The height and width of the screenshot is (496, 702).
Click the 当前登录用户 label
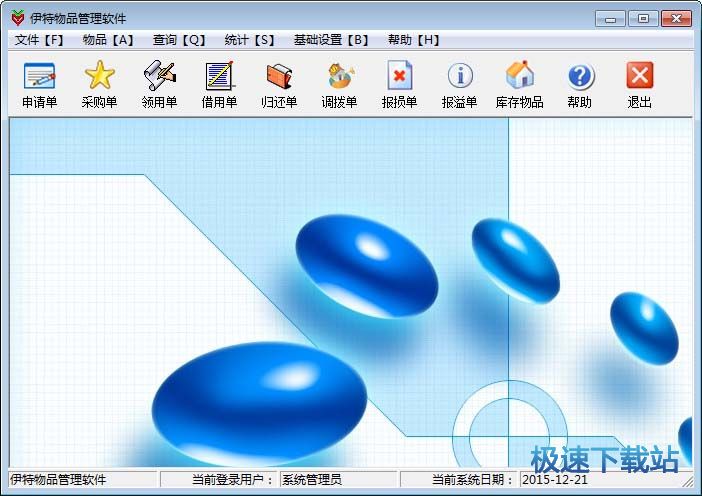pyautogui.click(x=232, y=479)
